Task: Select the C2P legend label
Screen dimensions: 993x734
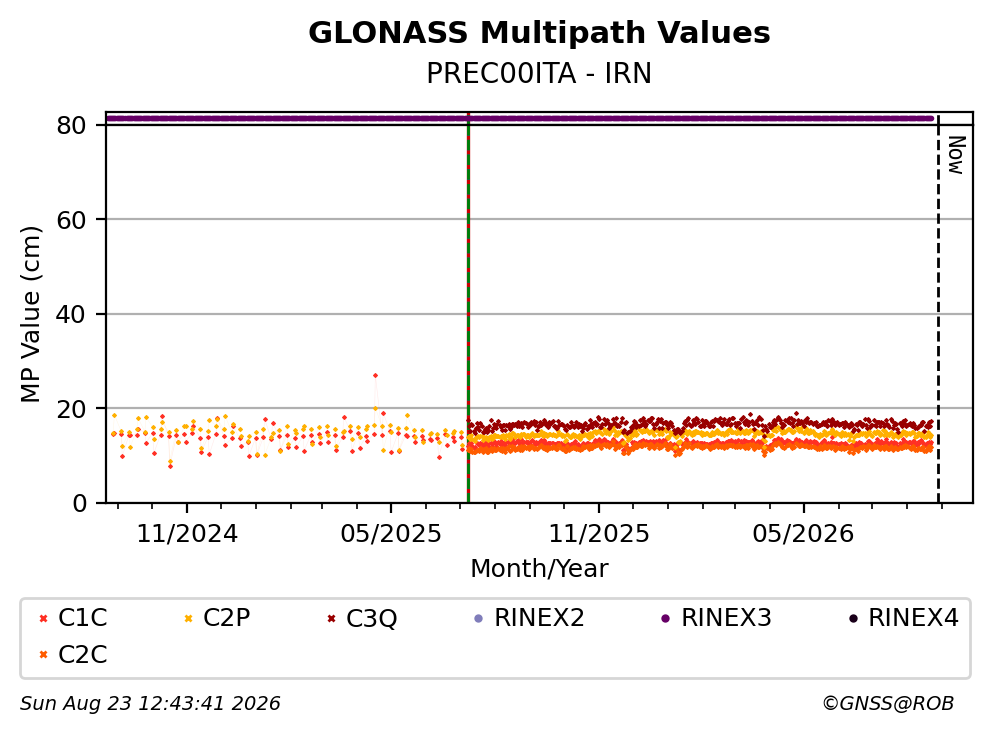Action: 227,617
